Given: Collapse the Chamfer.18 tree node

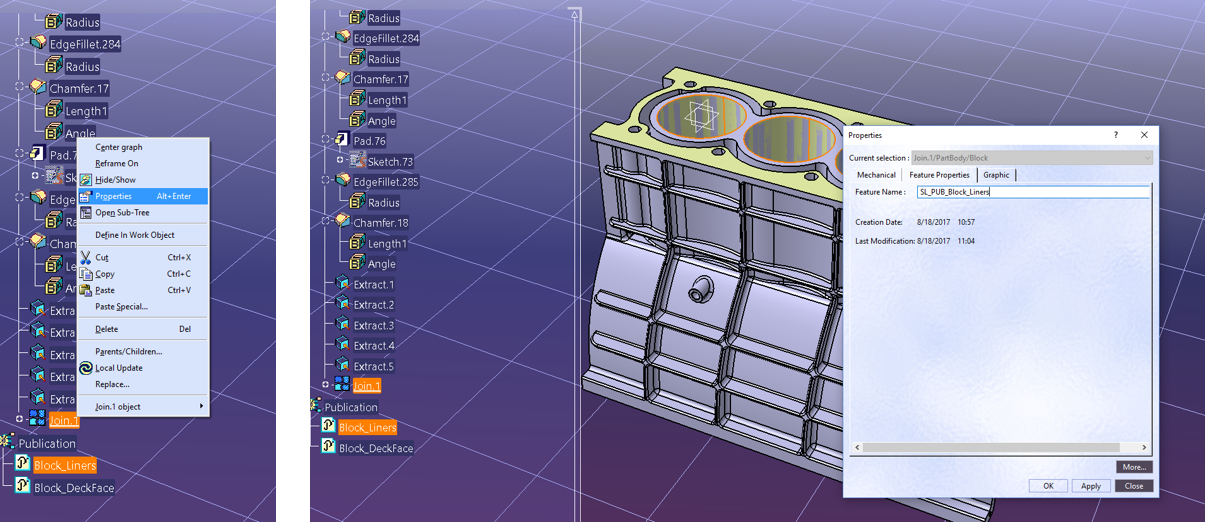Looking at the screenshot, I should point(326,221).
